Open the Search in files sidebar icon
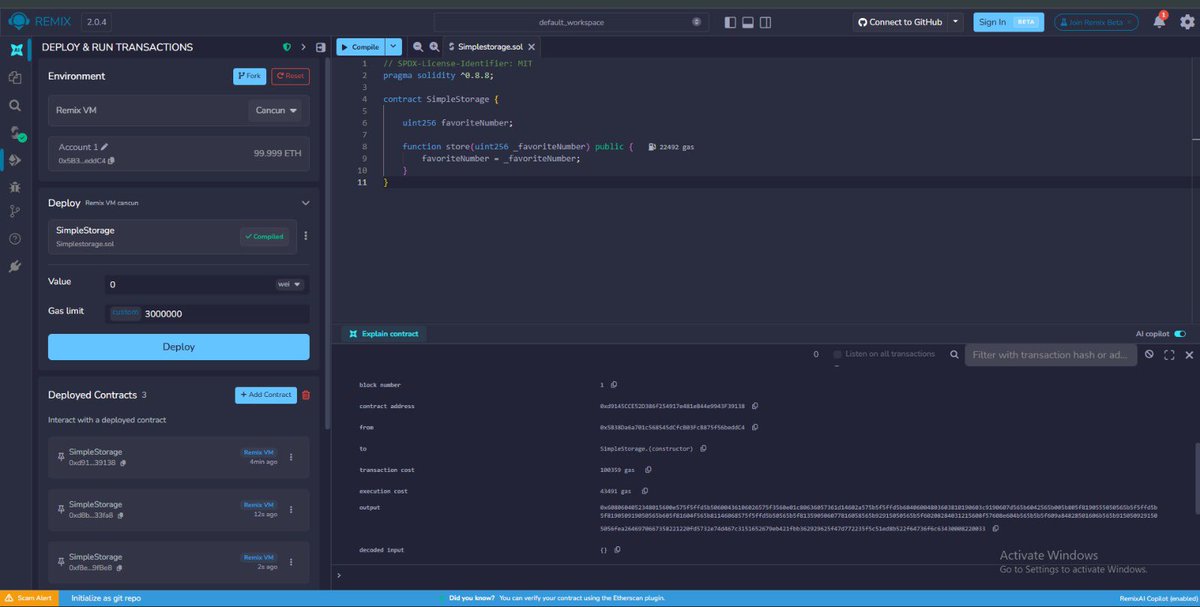Viewport: 1200px width, 607px height. pyautogui.click(x=15, y=104)
